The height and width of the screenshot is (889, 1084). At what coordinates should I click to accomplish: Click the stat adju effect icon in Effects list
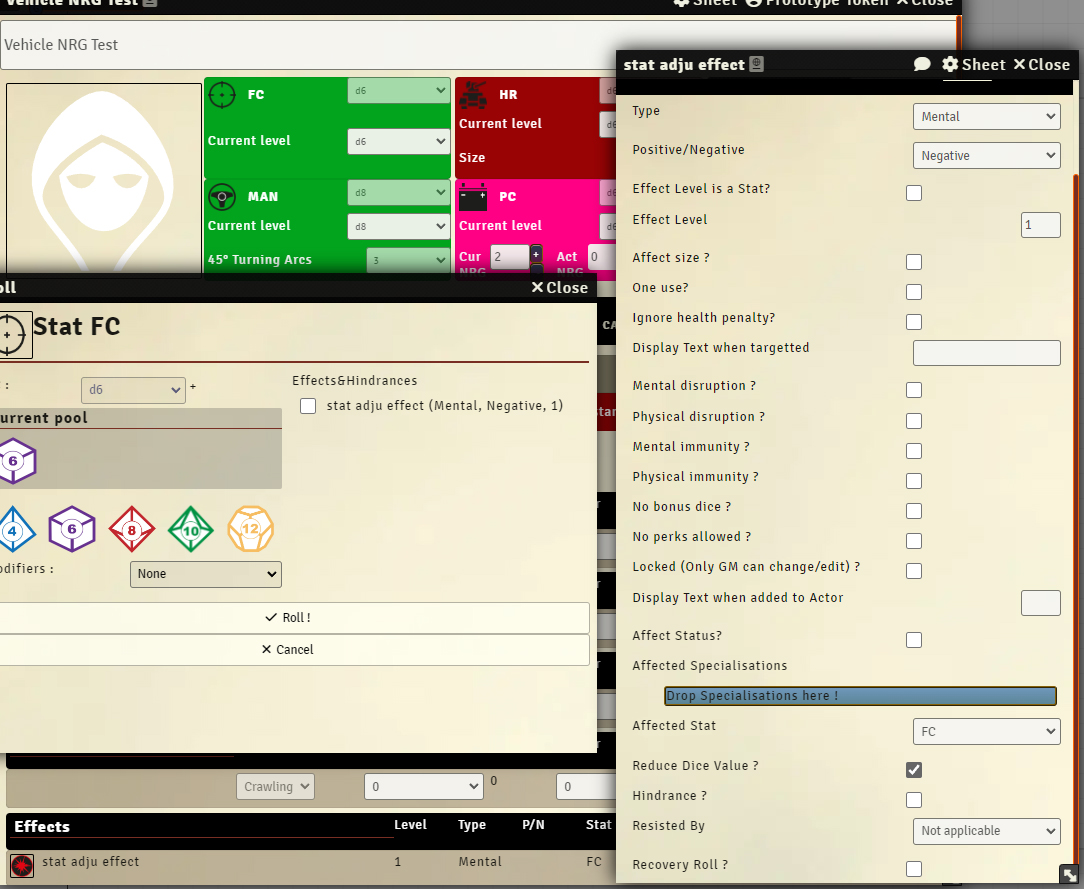pos(22,865)
